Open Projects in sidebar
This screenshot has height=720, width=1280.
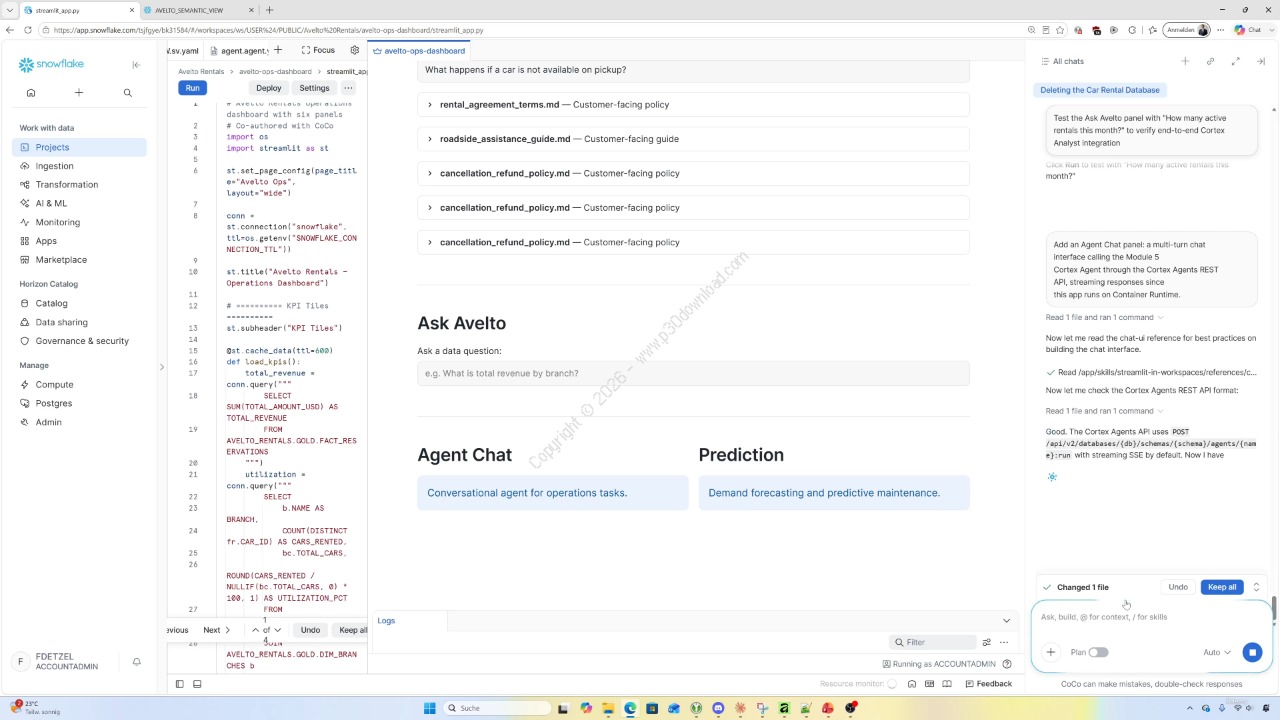[79, 147]
